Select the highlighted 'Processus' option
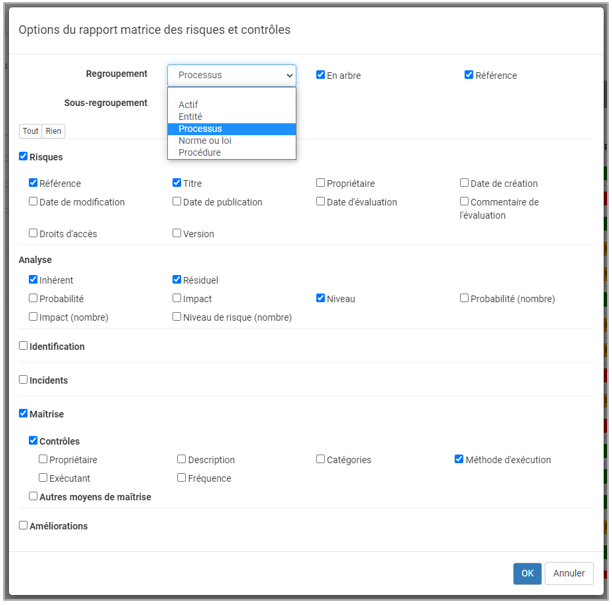This screenshot has height=605, width=612. click(x=200, y=129)
